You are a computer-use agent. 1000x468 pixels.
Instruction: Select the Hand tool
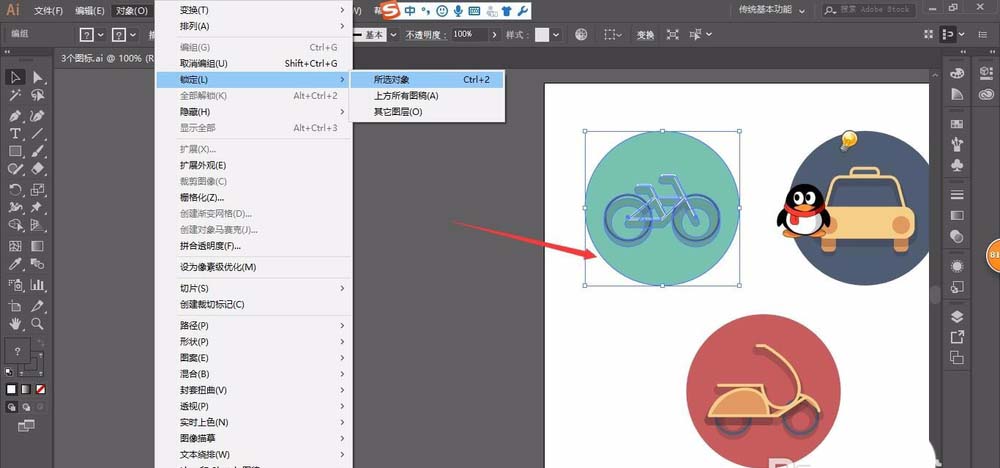point(15,323)
